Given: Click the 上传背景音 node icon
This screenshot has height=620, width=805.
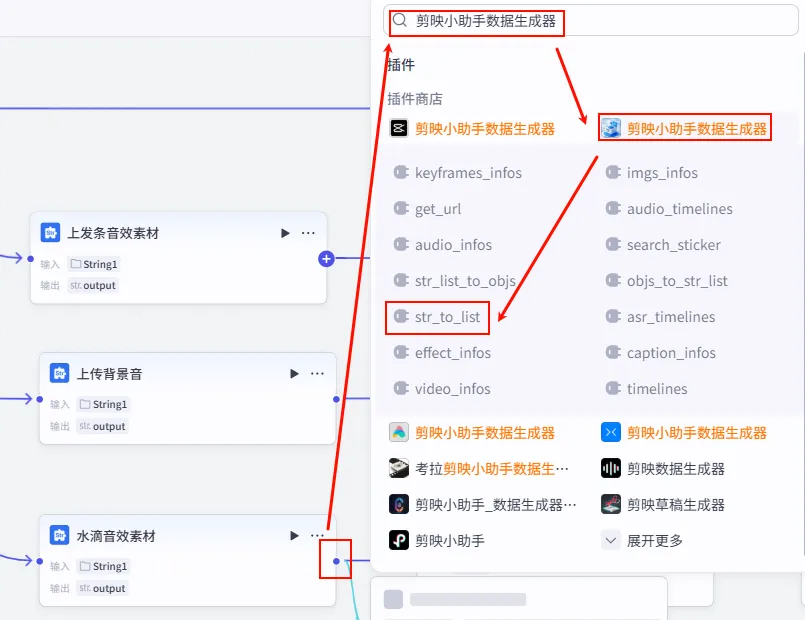Looking at the screenshot, I should tap(60, 373).
